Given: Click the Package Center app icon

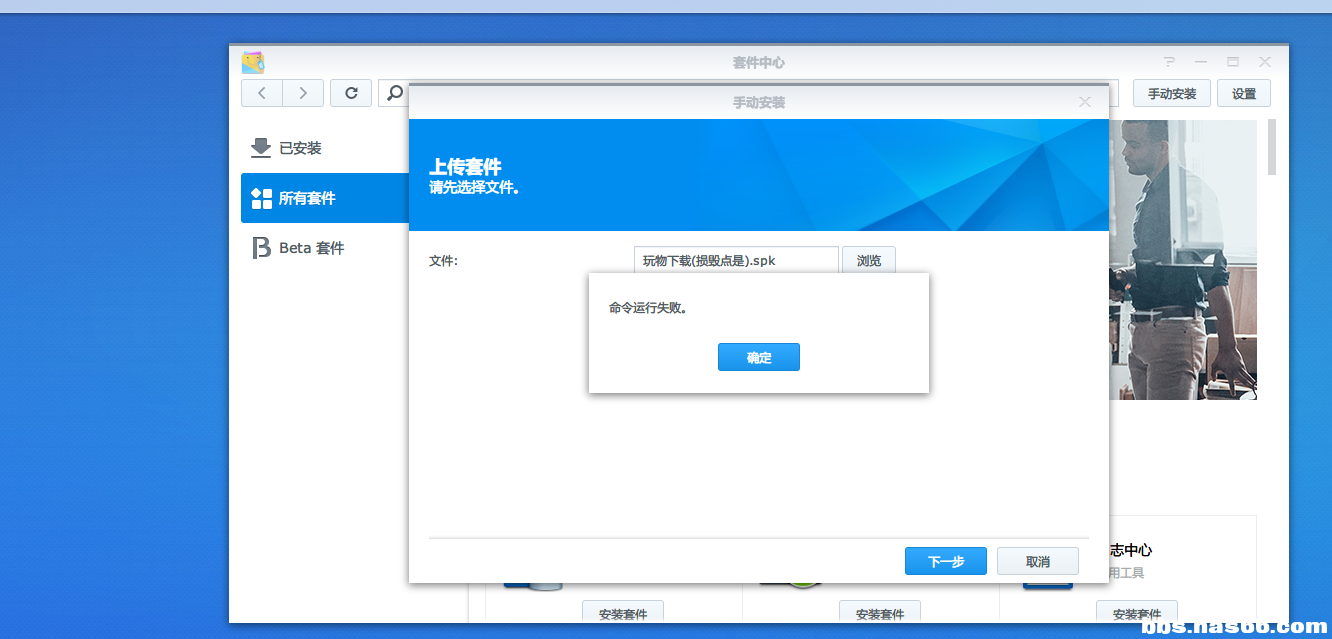Looking at the screenshot, I should coord(253,61).
